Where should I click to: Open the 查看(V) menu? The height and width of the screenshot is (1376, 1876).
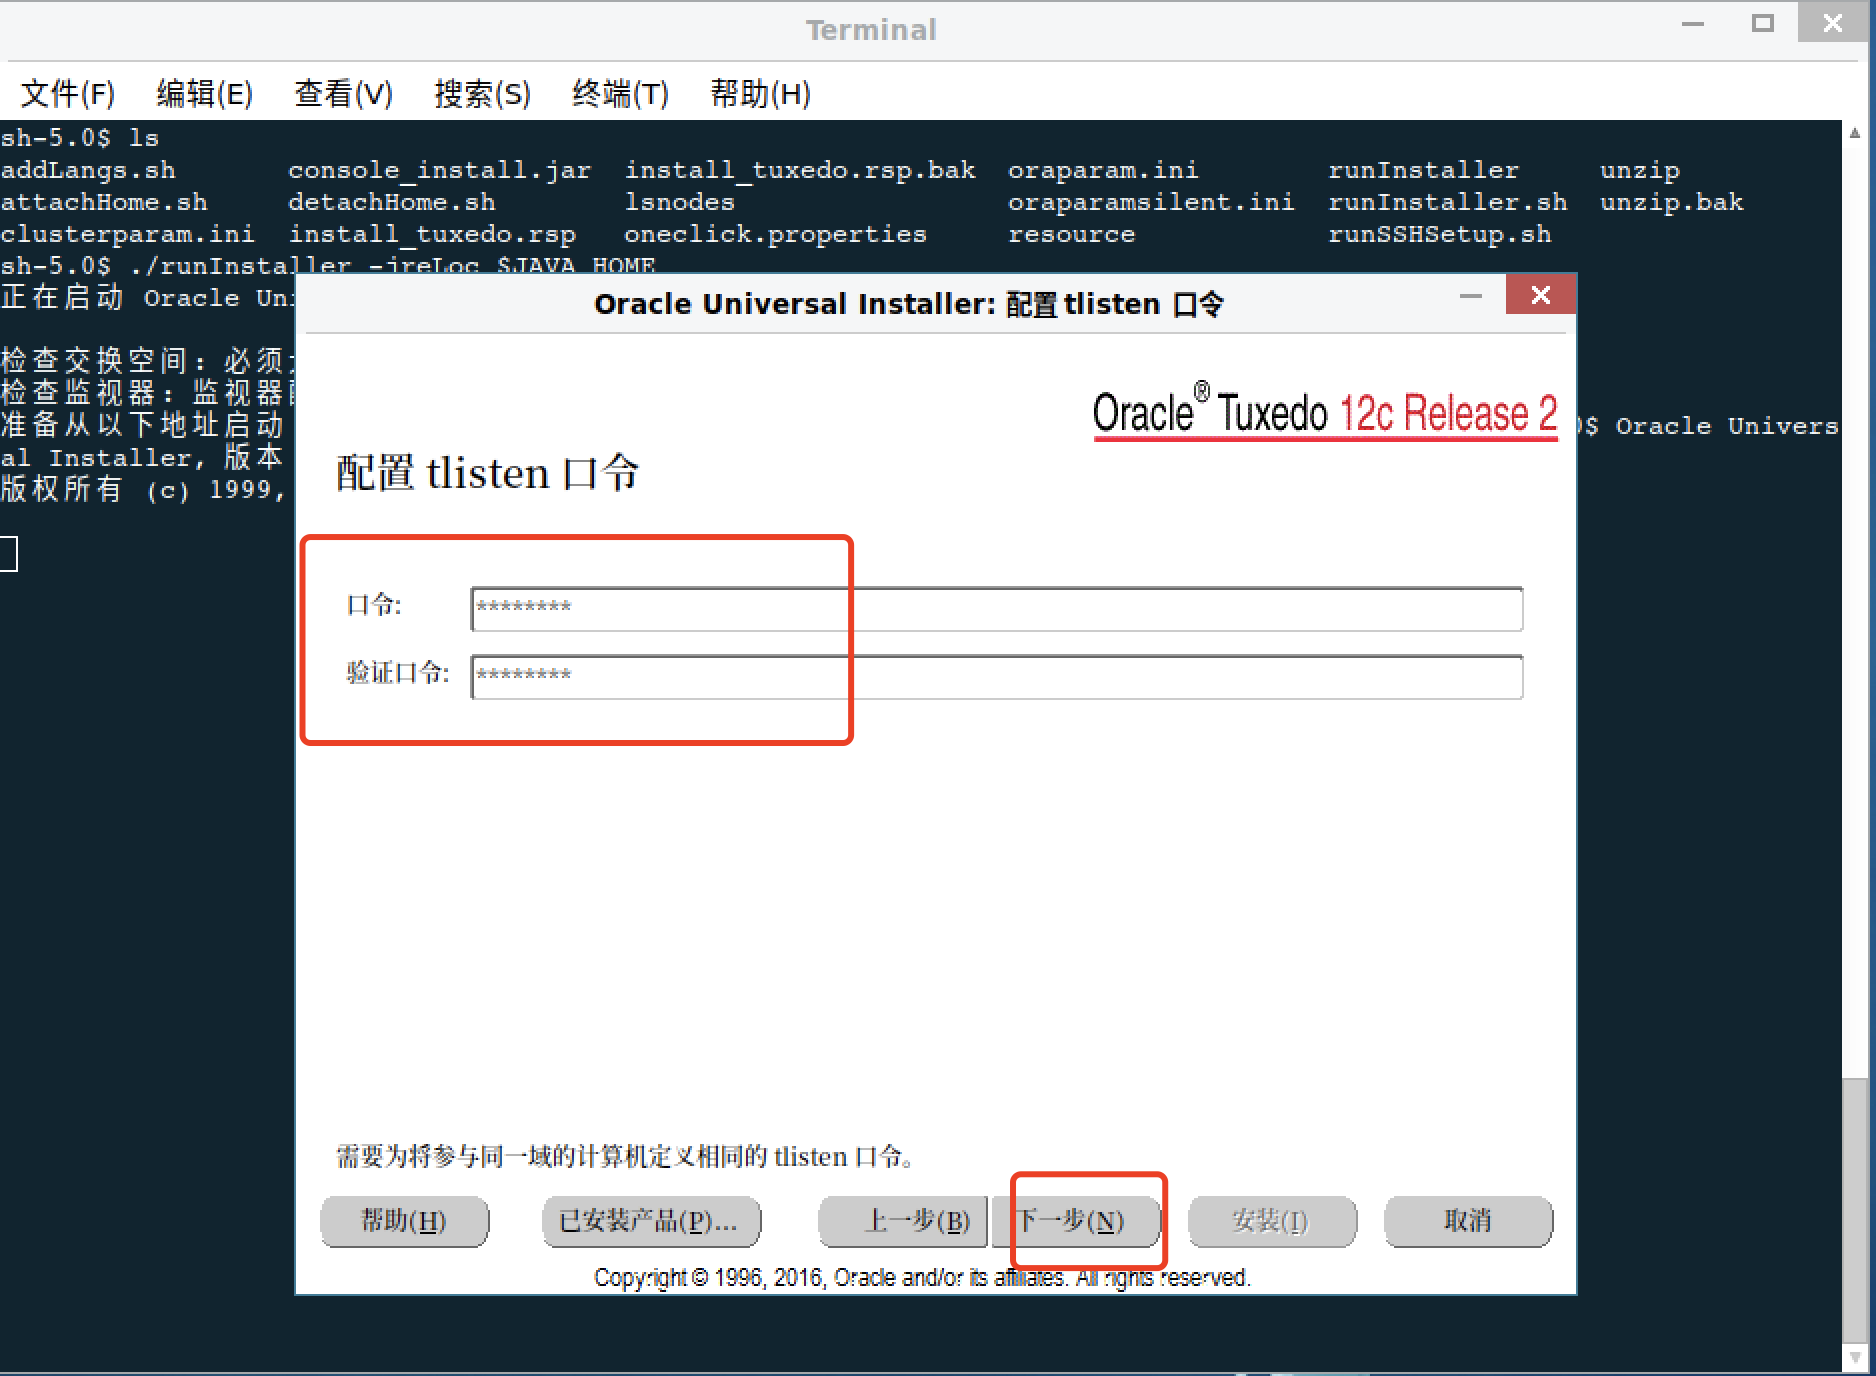pyautogui.click(x=344, y=94)
